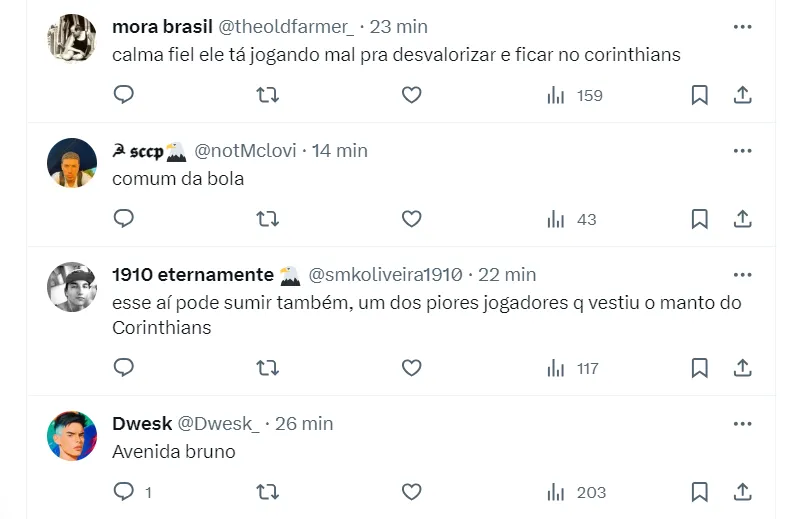Open the '22 min' timestamp link

pos(507,275)
